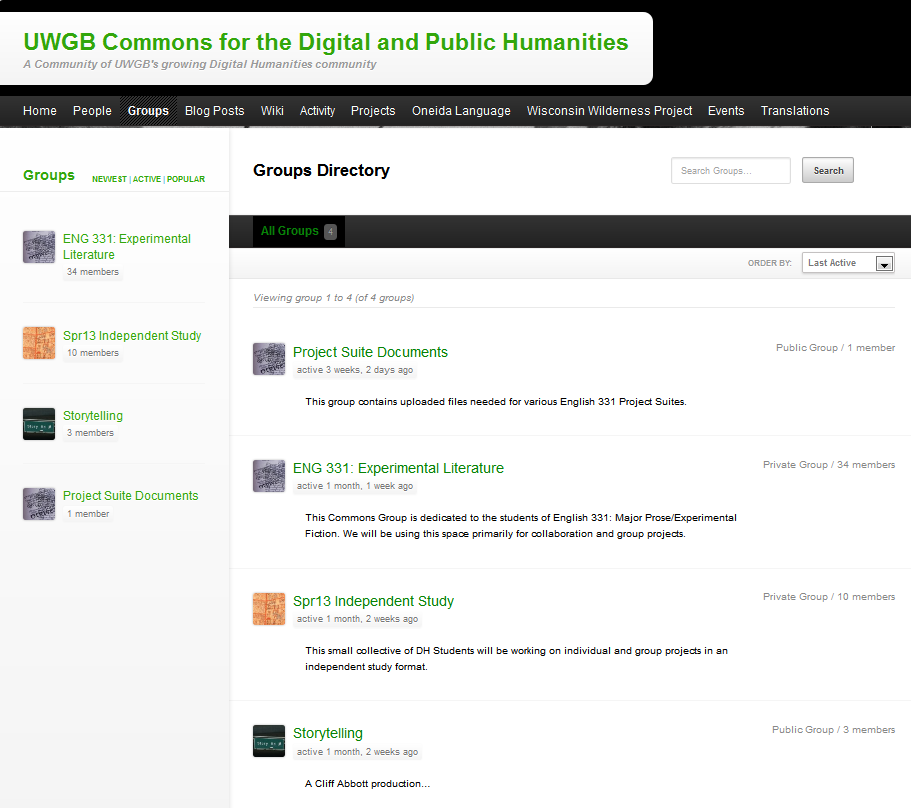This screenshot has width=911, height=808.
Task: Open the Events navigation item
Action: tap(726, 111)
